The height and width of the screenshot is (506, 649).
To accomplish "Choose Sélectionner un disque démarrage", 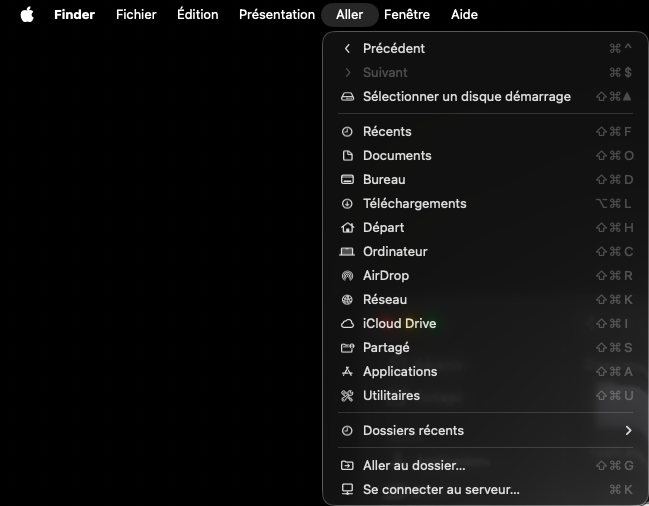I will pyautogui.click(x=485, y=96).
